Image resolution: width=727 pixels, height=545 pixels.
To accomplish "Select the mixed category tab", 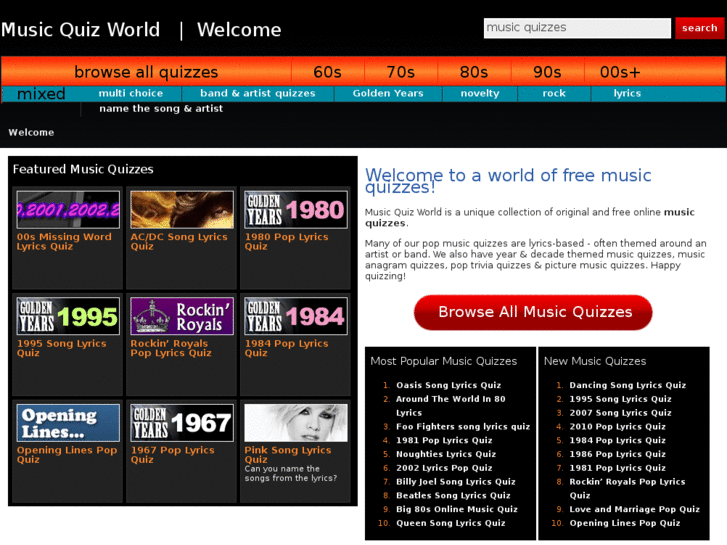I will 41,94.
